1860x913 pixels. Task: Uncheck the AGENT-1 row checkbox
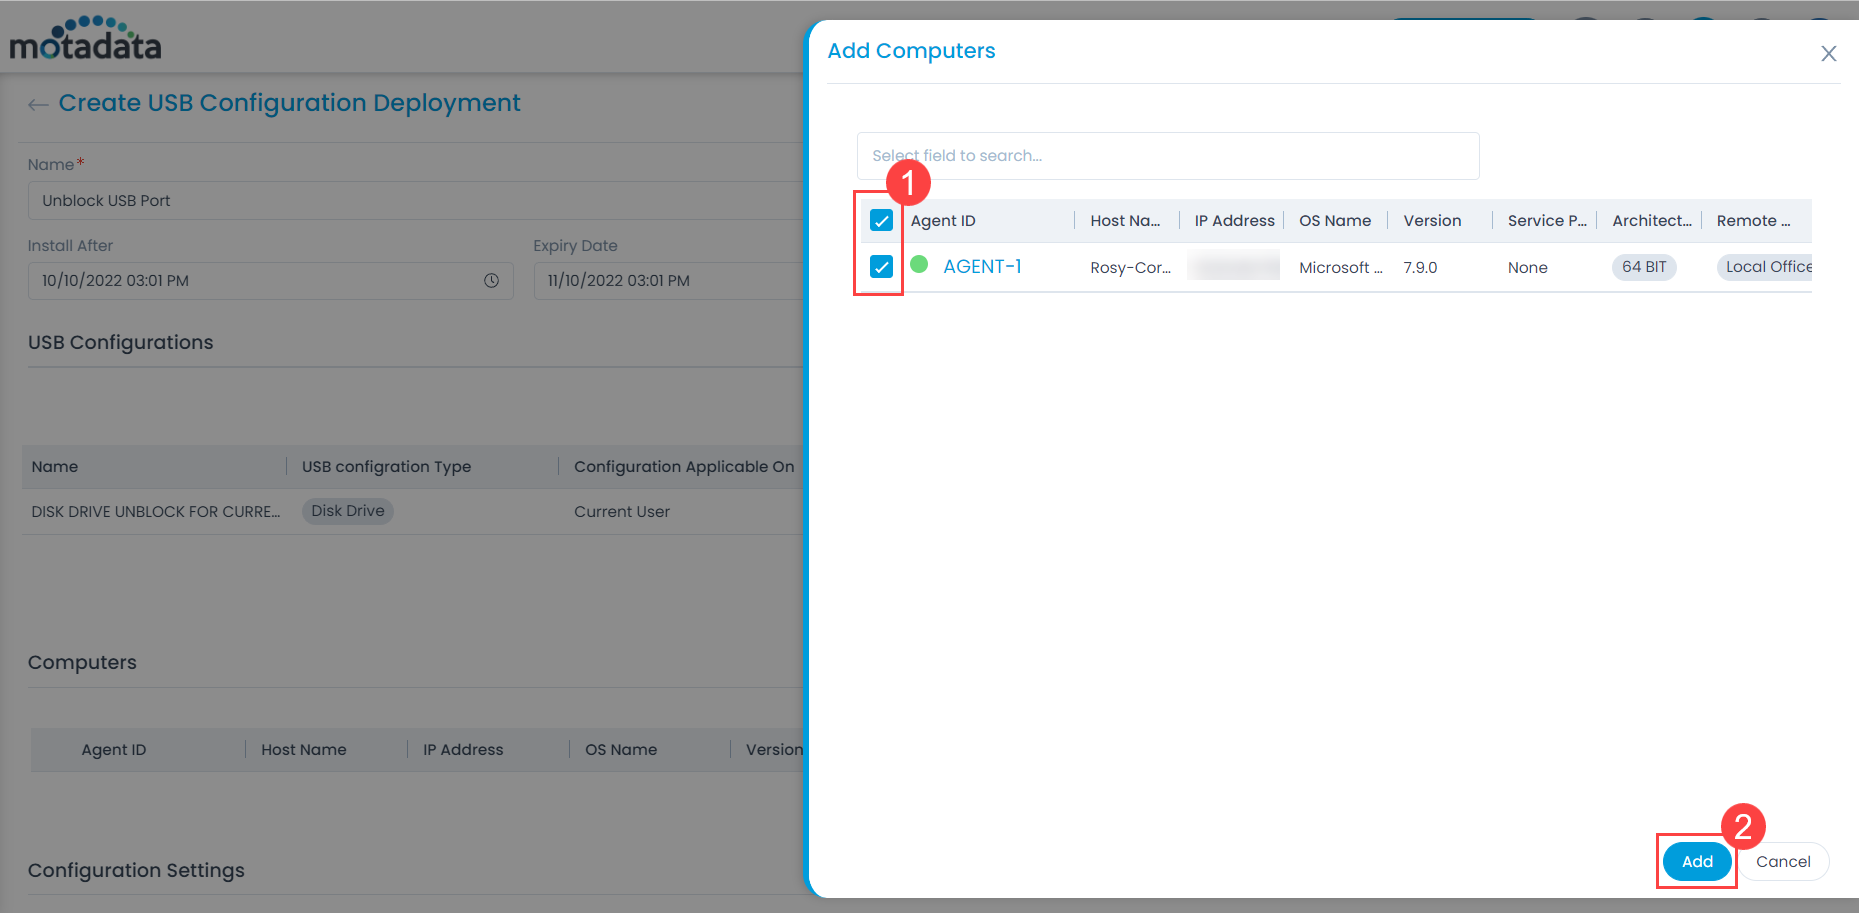pos(881,267)
